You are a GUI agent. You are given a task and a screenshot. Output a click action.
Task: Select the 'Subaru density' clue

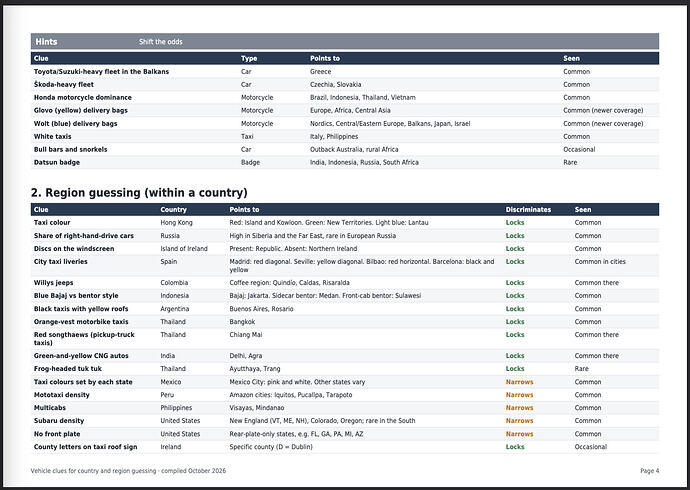coord(59,421)
